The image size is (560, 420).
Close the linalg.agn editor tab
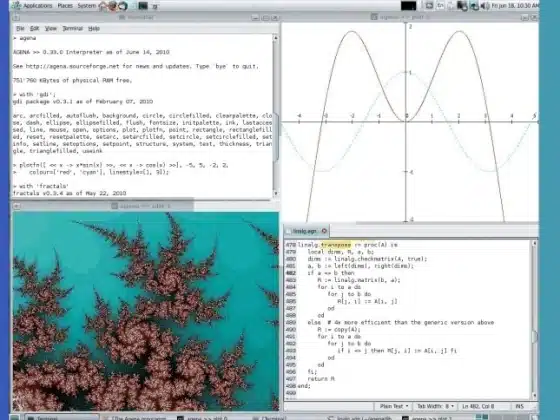[x=324, y=231]
